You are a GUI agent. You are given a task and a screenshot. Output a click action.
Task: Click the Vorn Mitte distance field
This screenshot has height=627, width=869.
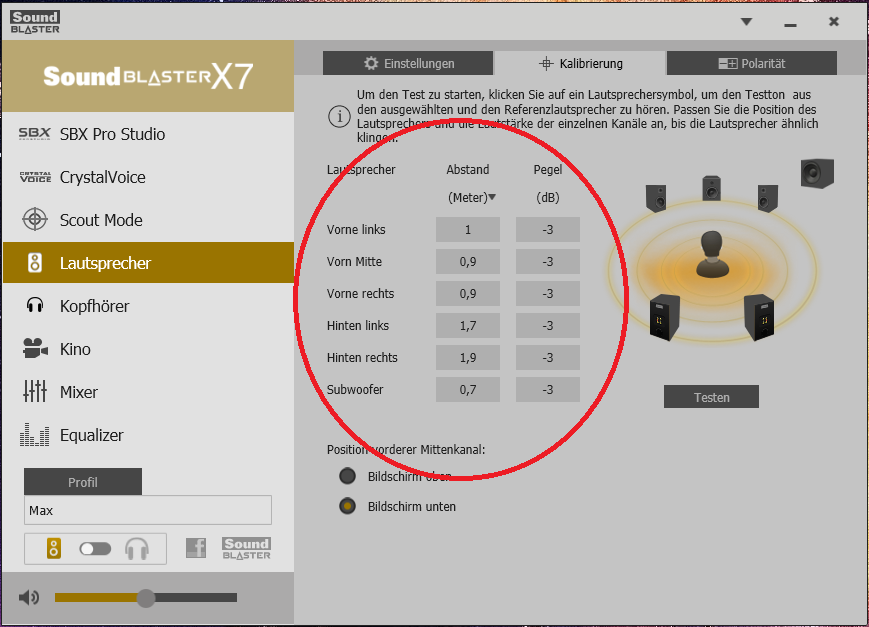[x=468, y=262]
